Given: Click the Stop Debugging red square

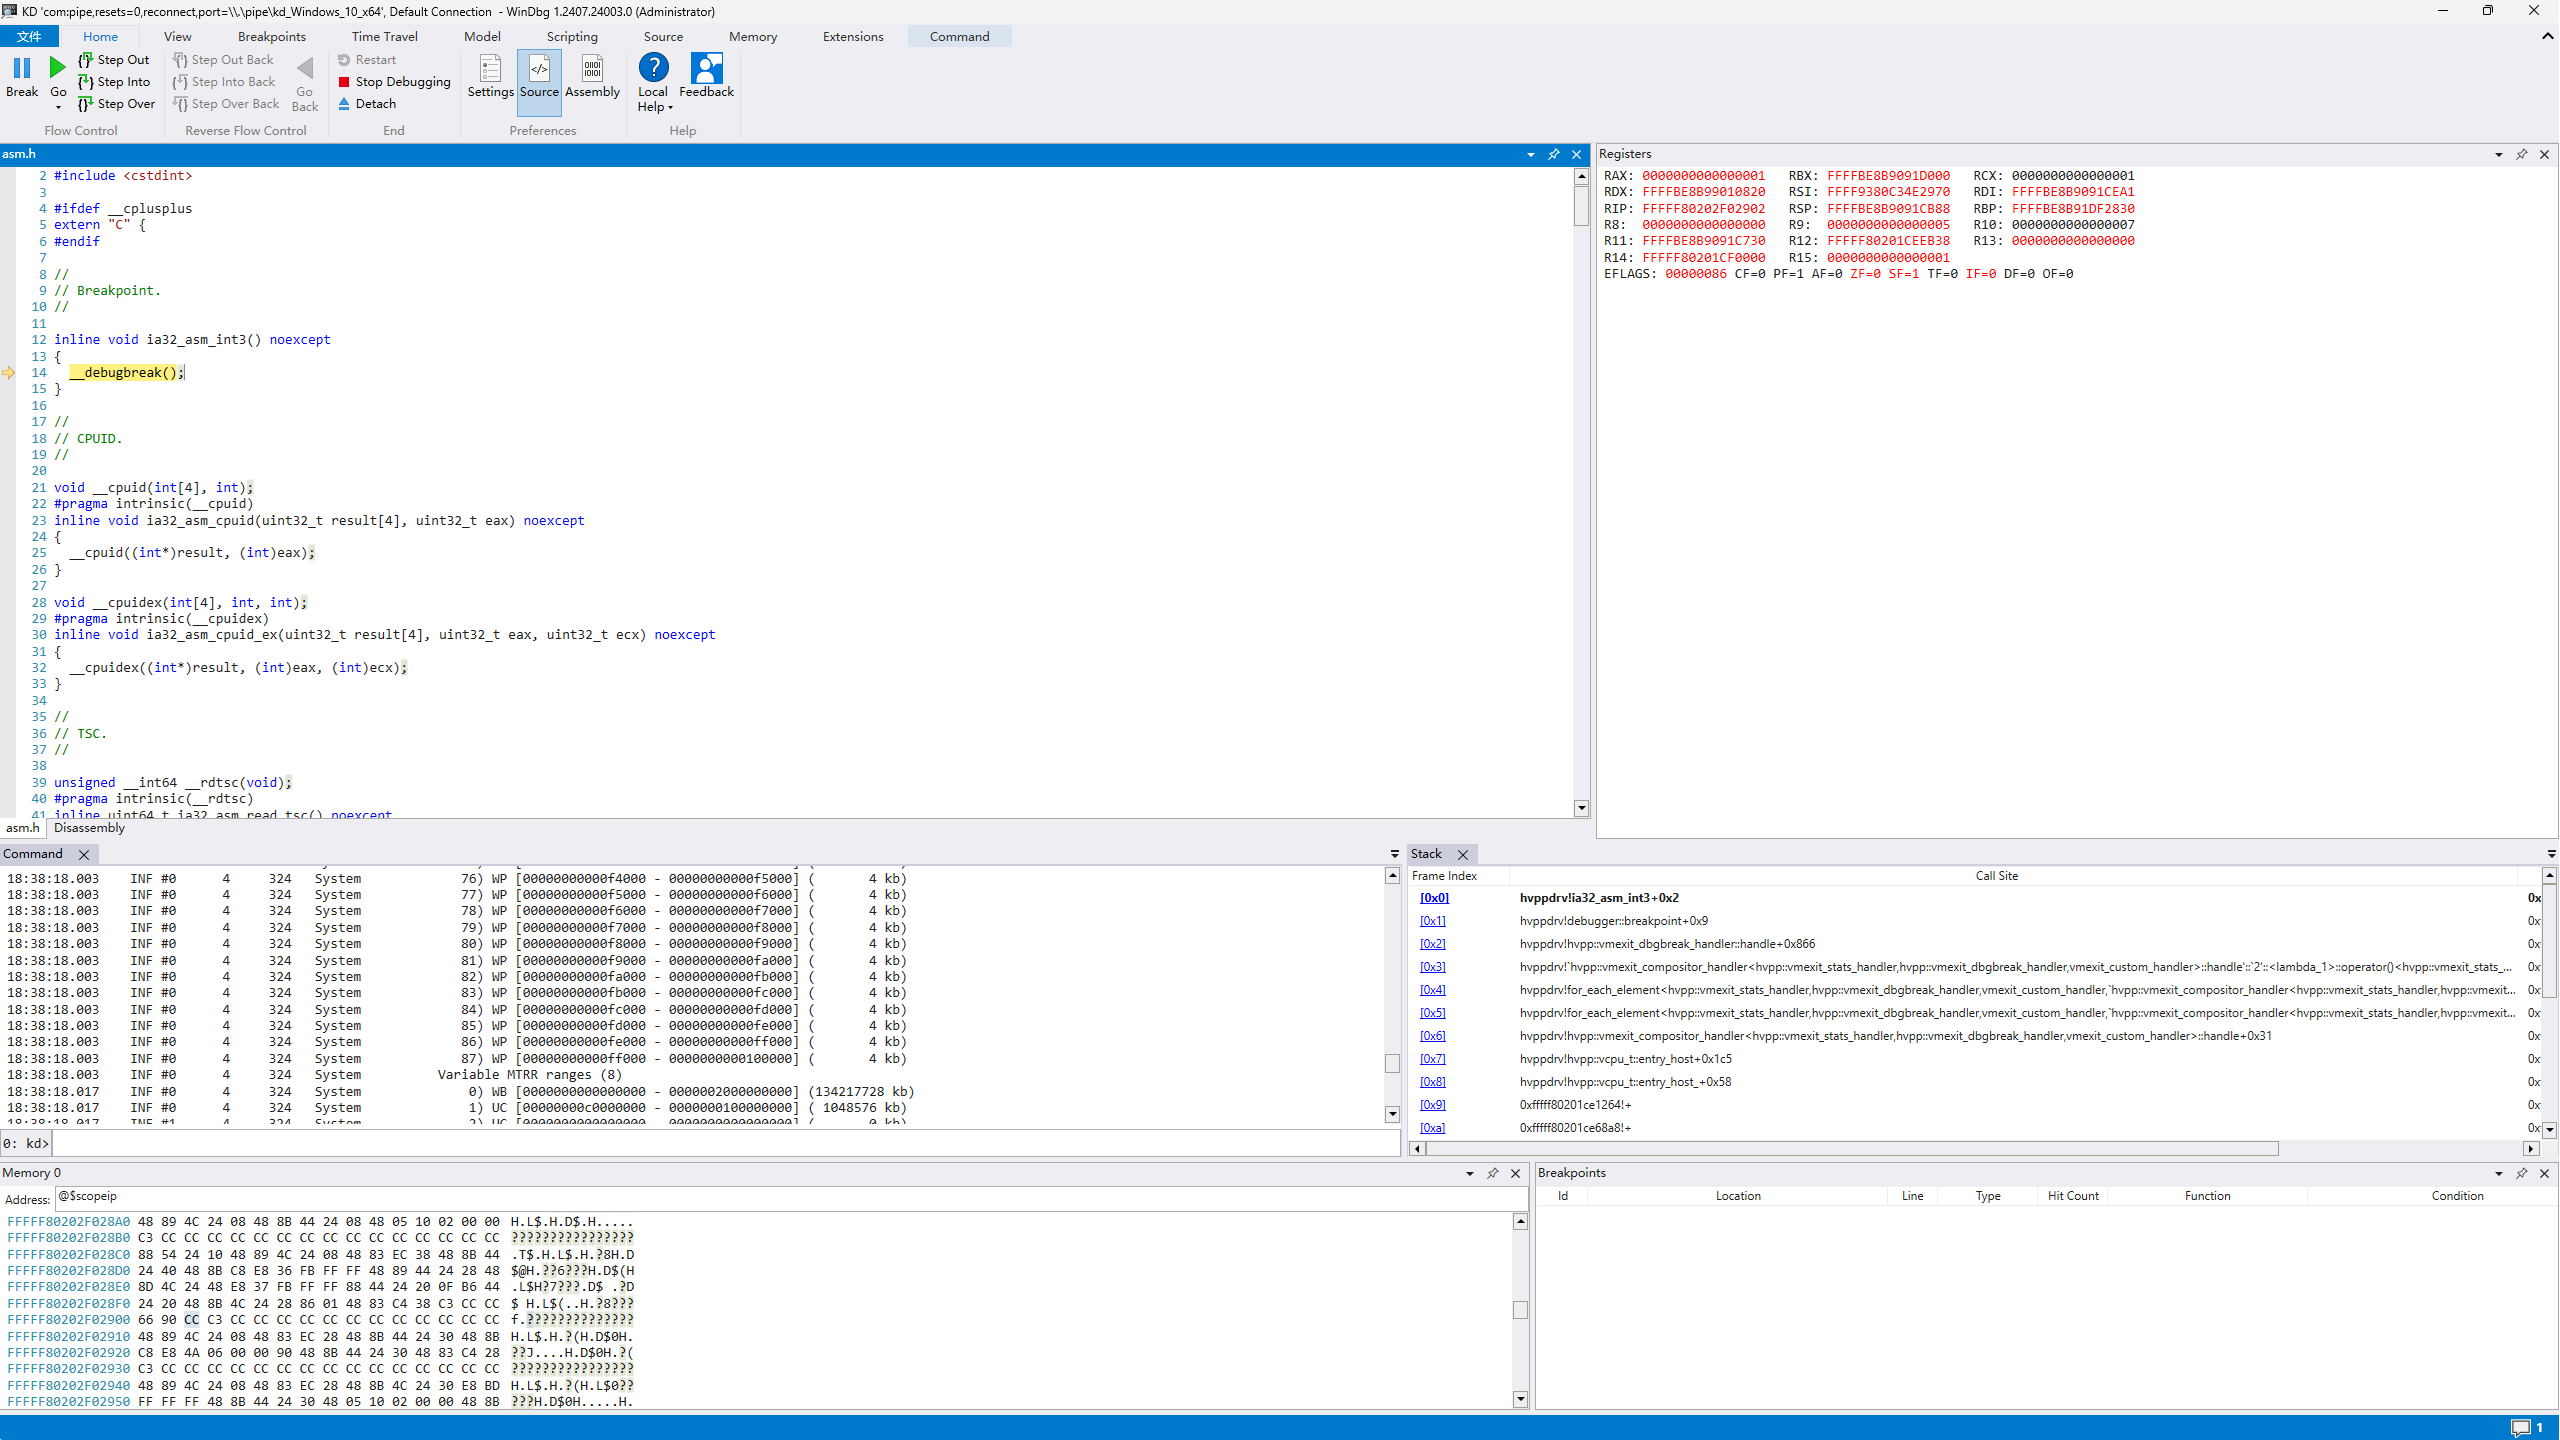Looking at the screenshot, I should [344, 82].
